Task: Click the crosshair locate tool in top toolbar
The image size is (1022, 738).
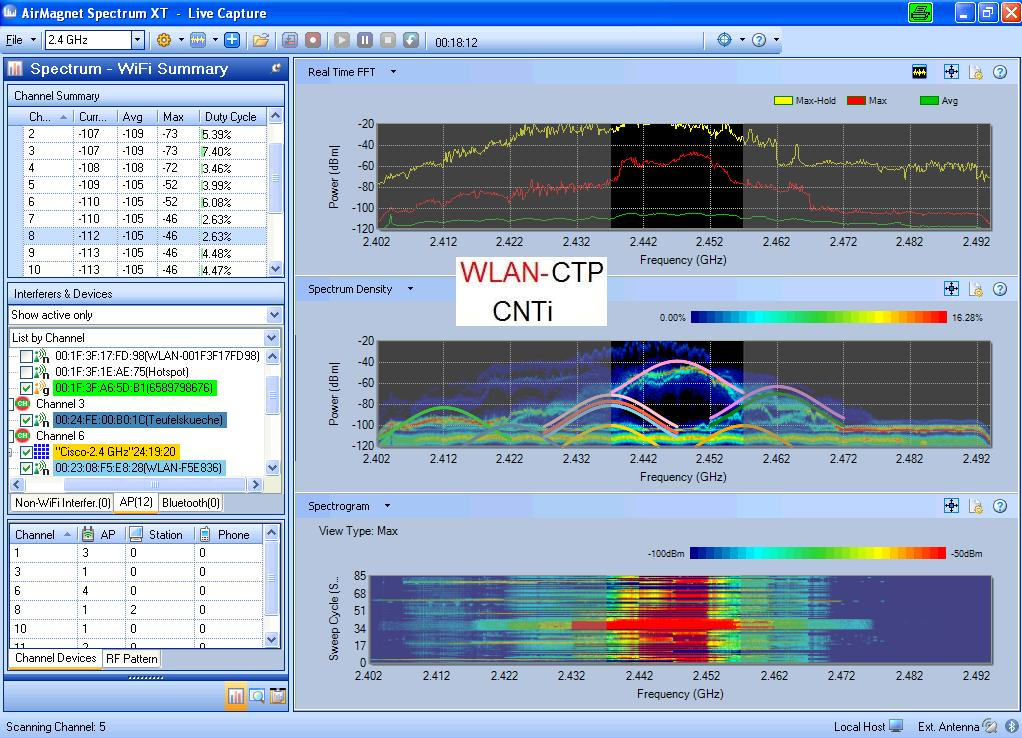Action: [724, 40]
